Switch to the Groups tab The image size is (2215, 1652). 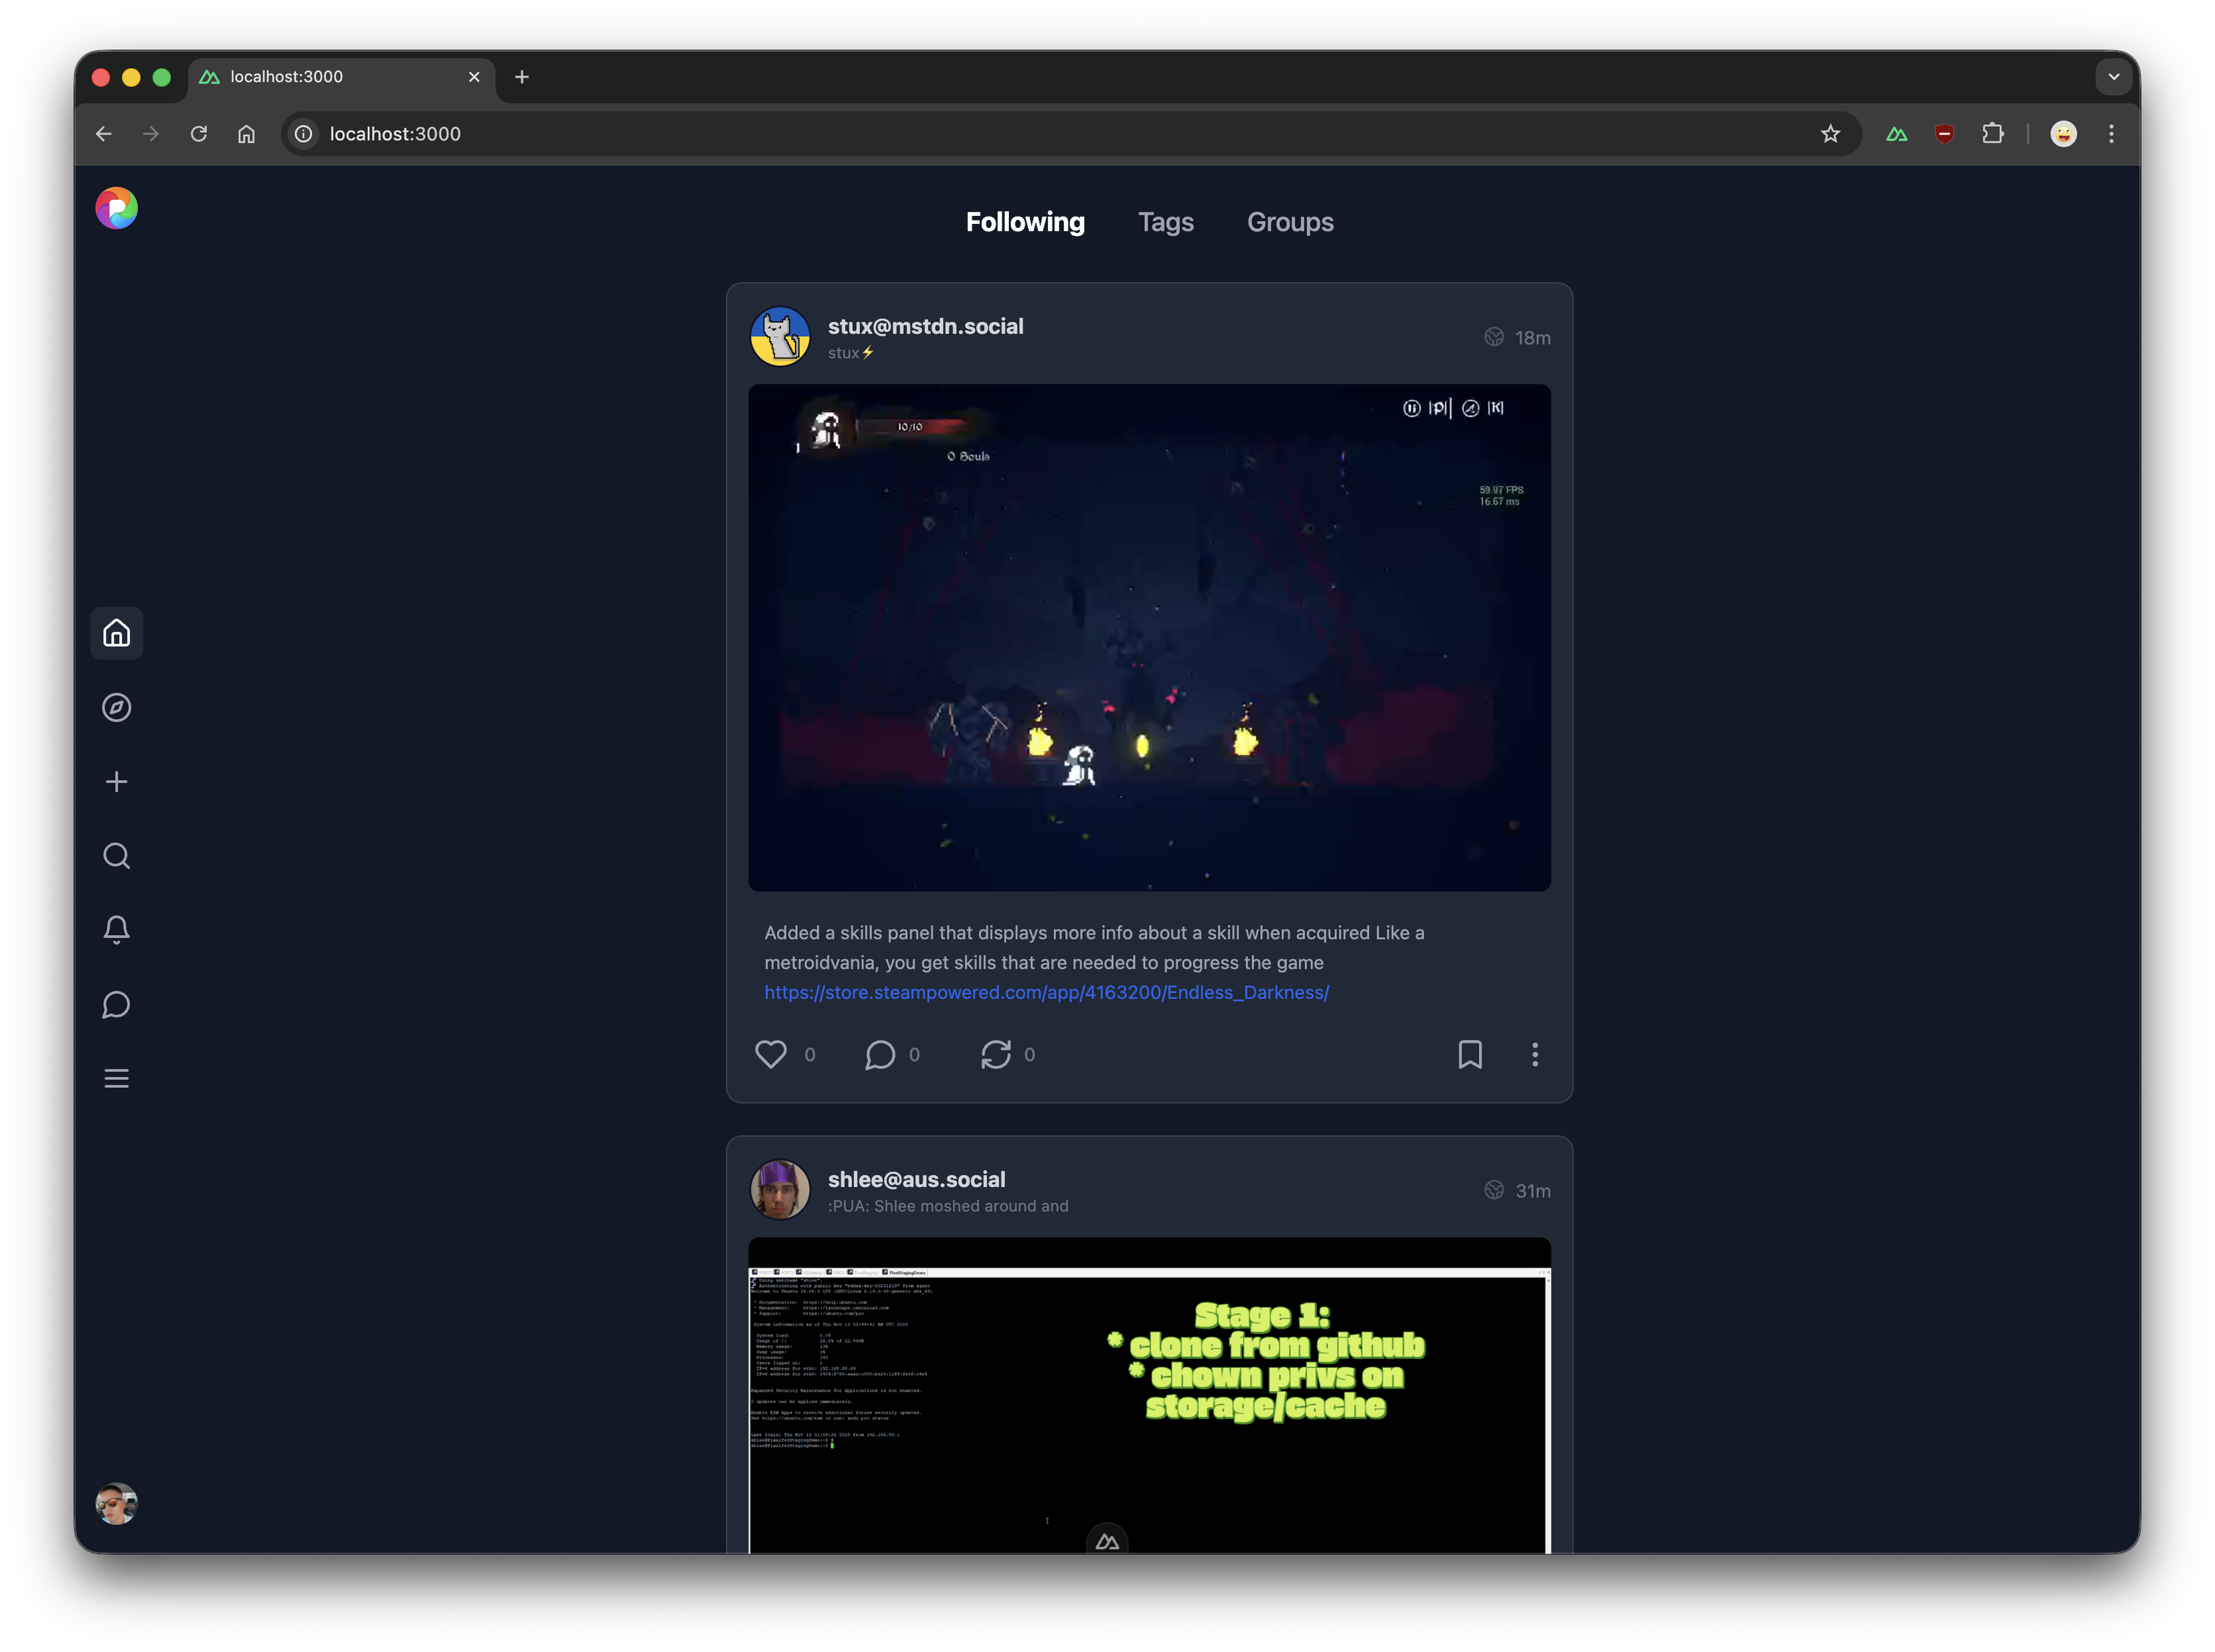[1289, 222]
